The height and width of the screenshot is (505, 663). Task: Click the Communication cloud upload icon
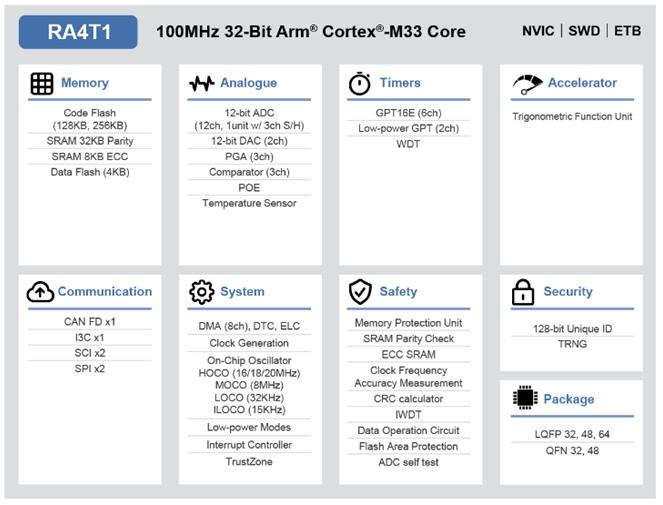pyautogui.click(x=40, y=292)
